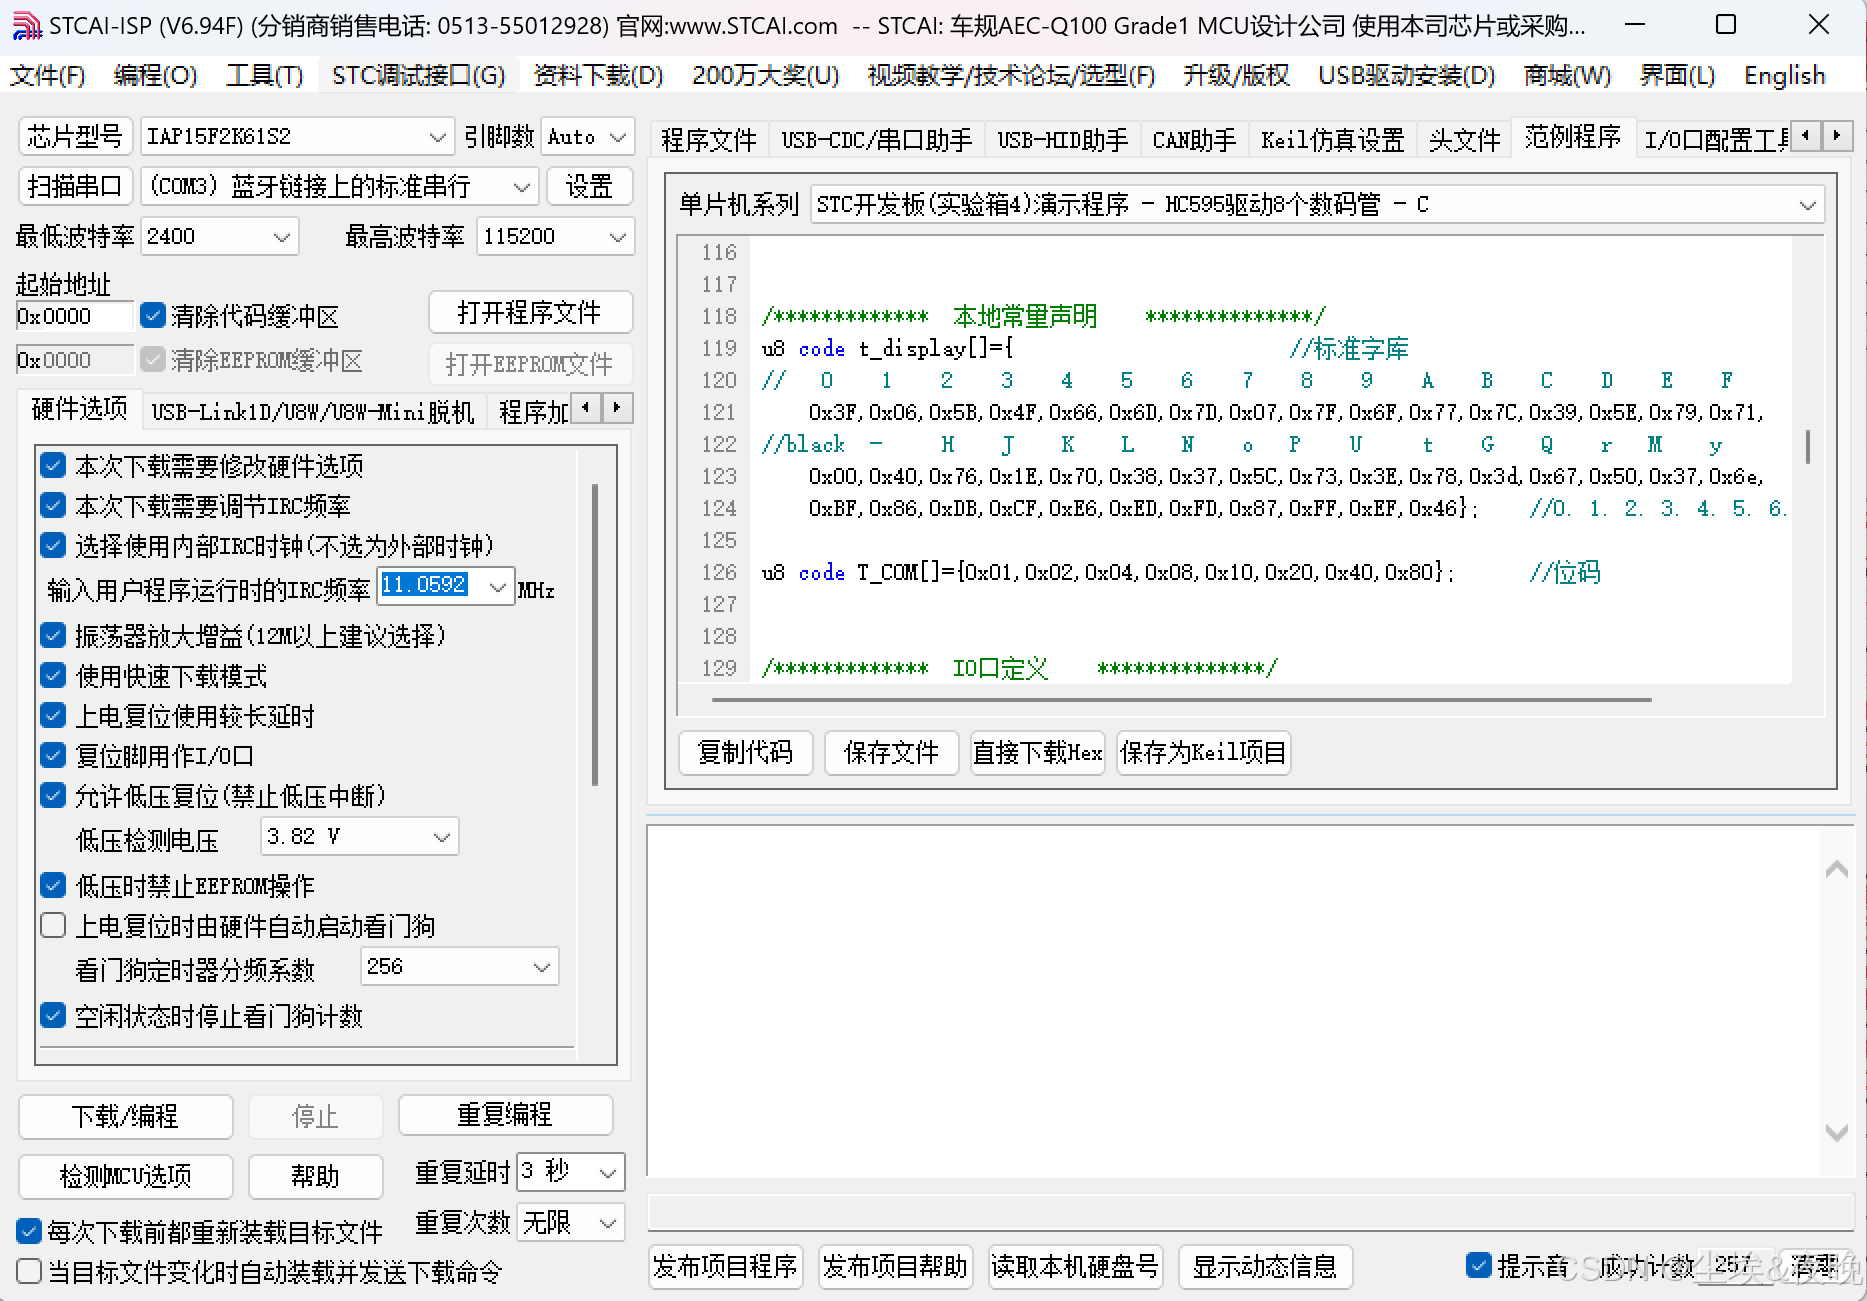The height and width of the screenshot is (1301, 1867).
Task: Click 保存为Keil项目 button
Action: coord(1203,752)
